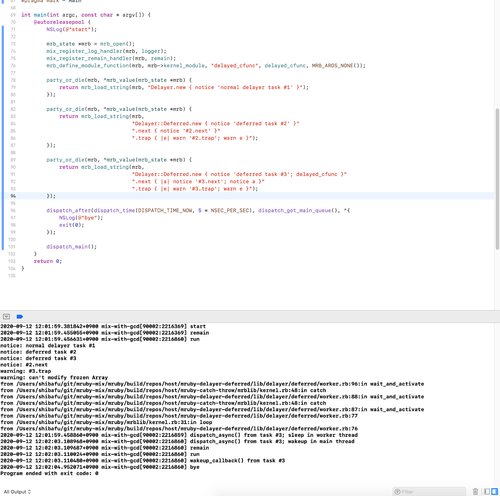Add breakpoint at line 94 gutter
The width and height of the screenshot is (500, 496).
[x=13, y=196]
